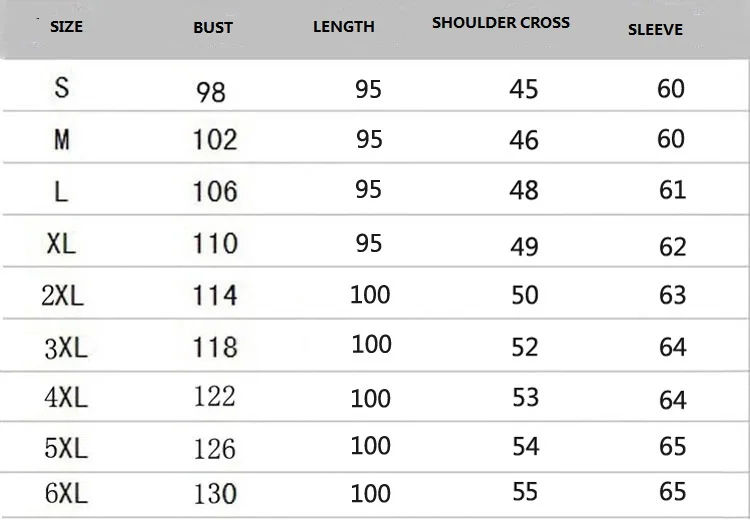
Task: Select the 3XL size row label
Action: coord(66,348)
